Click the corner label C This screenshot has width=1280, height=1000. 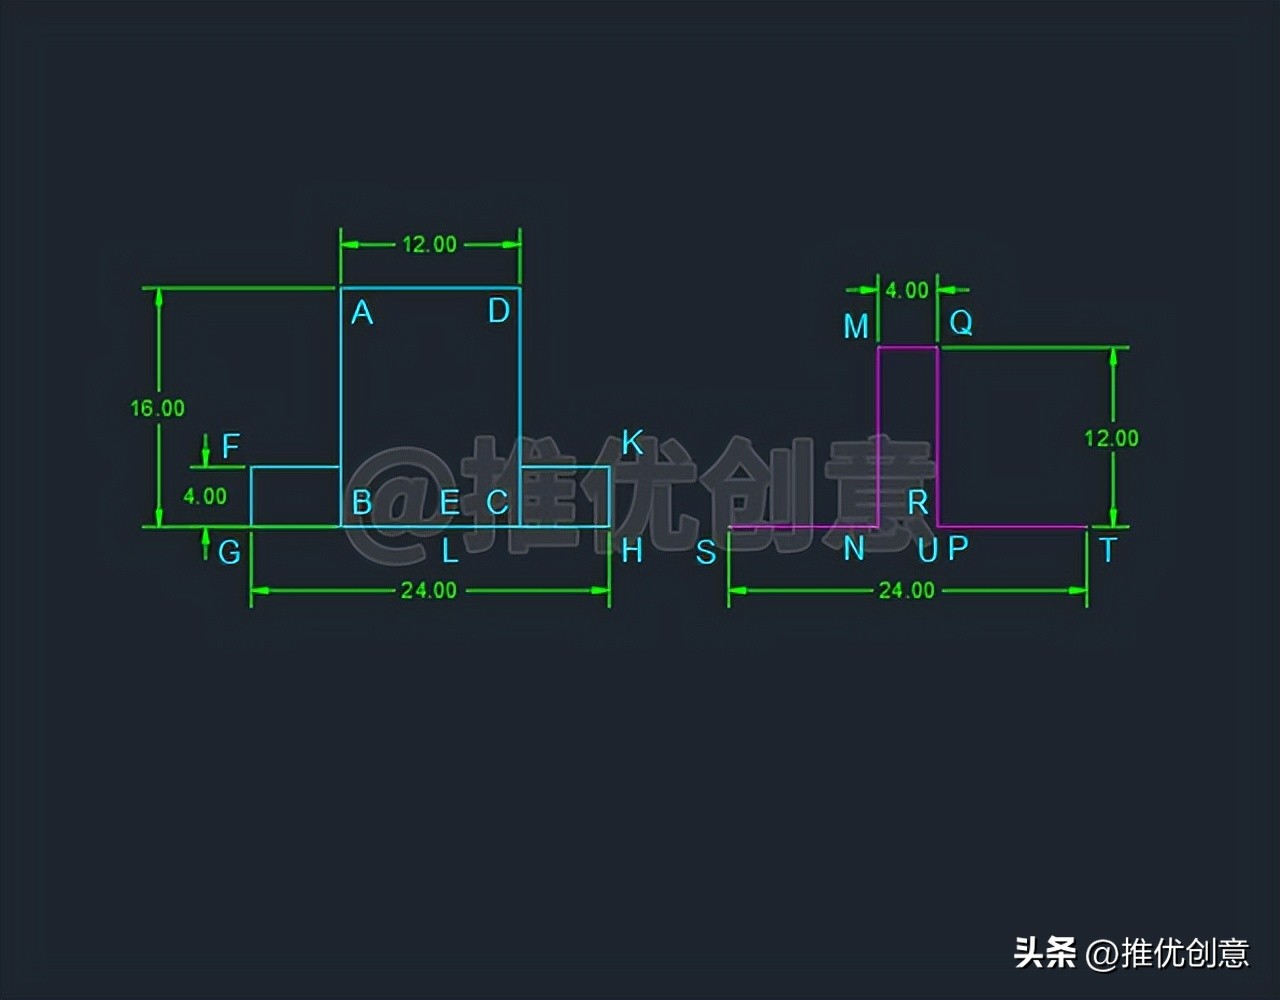pyautogui.click(x=497, y=502)
